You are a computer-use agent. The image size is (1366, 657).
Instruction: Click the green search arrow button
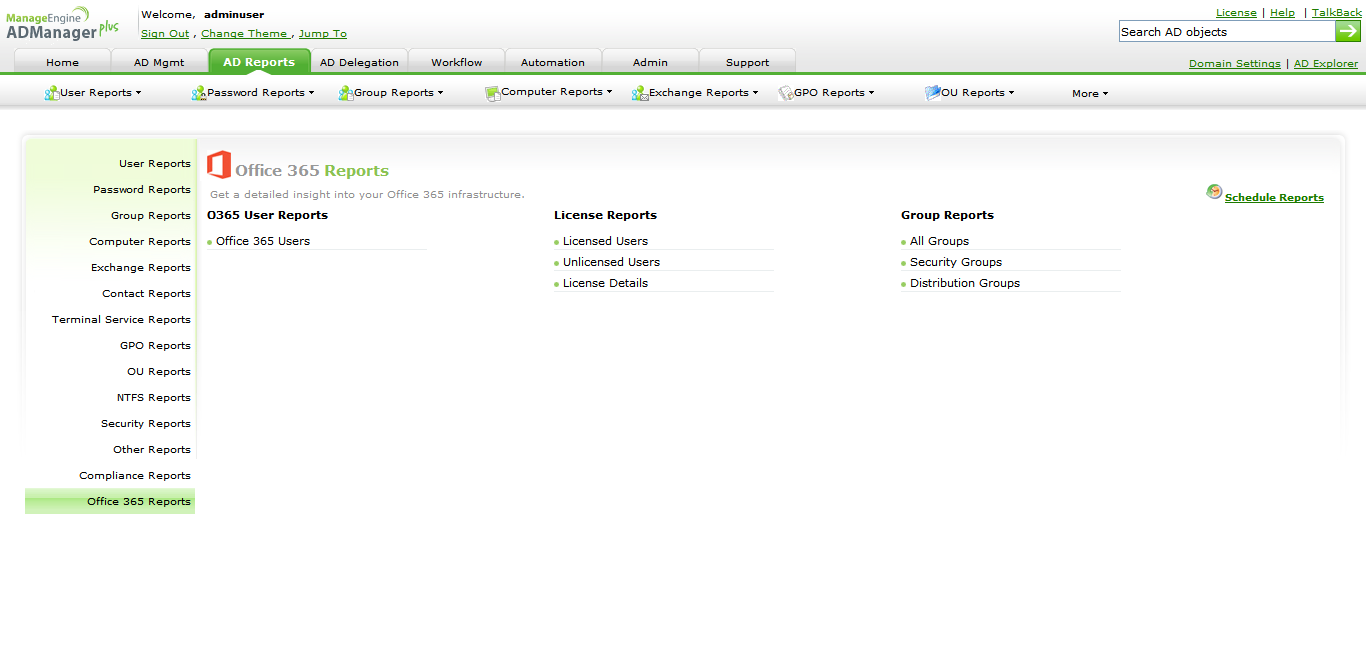pyautogui.click(x=1348, y=31)
